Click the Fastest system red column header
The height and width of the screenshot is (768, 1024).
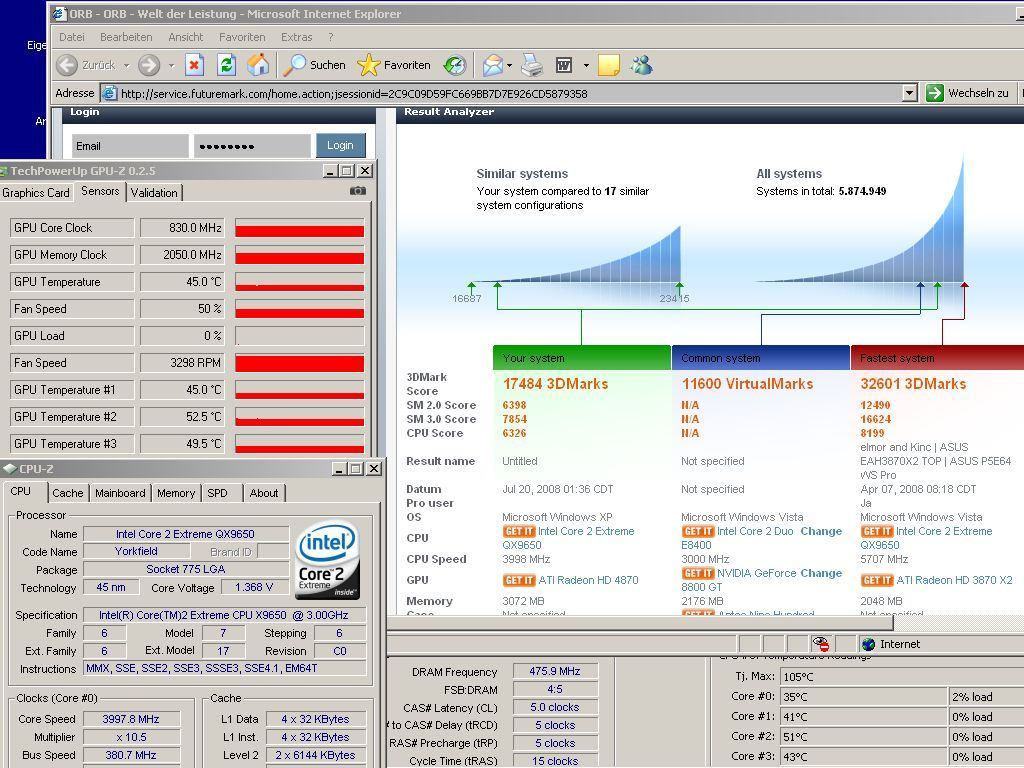(938, 358)
